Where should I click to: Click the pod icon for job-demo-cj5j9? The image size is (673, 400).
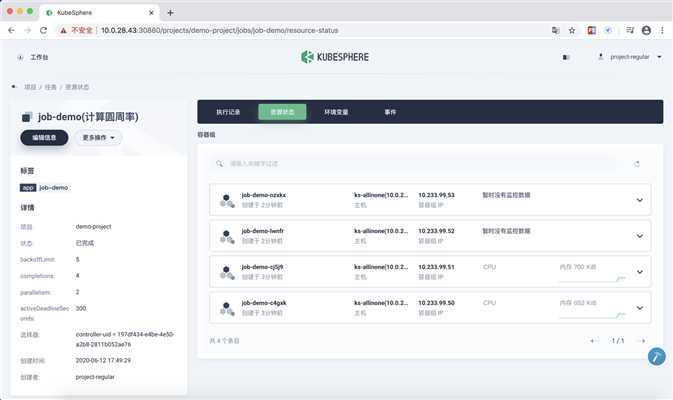(227, 273)
